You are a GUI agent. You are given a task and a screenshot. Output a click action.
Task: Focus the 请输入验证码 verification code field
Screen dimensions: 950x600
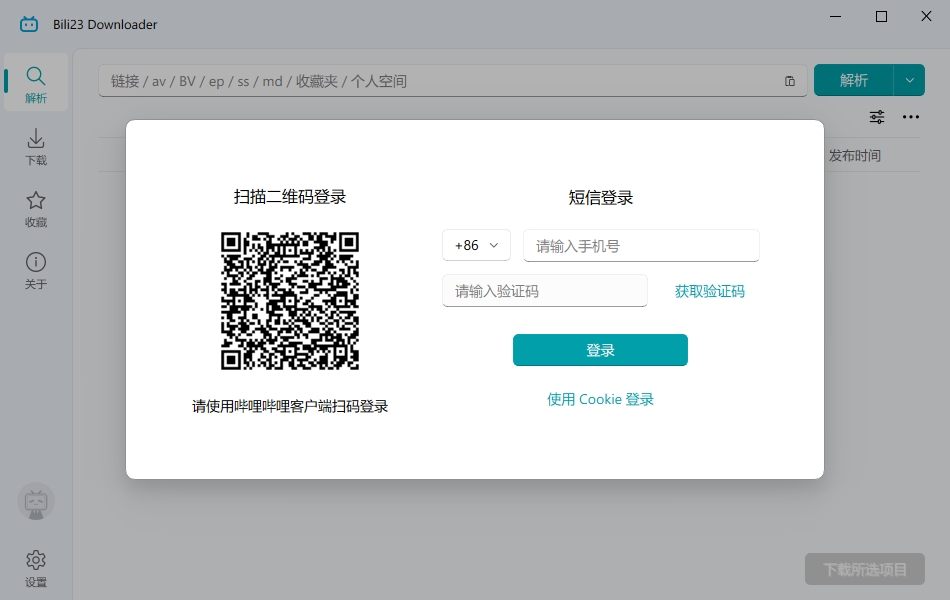545,291
